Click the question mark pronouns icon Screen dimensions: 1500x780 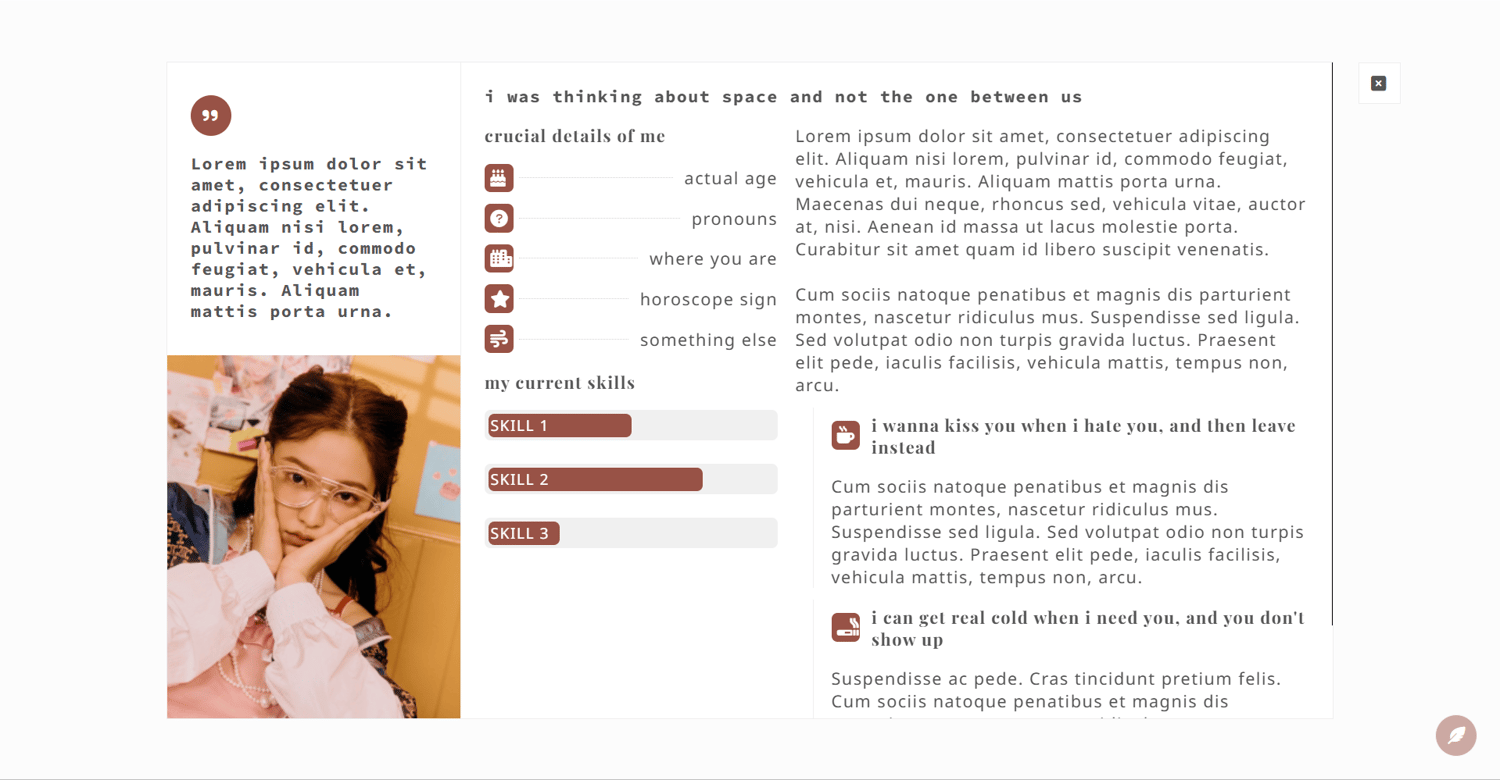click(x=499, y=218)
